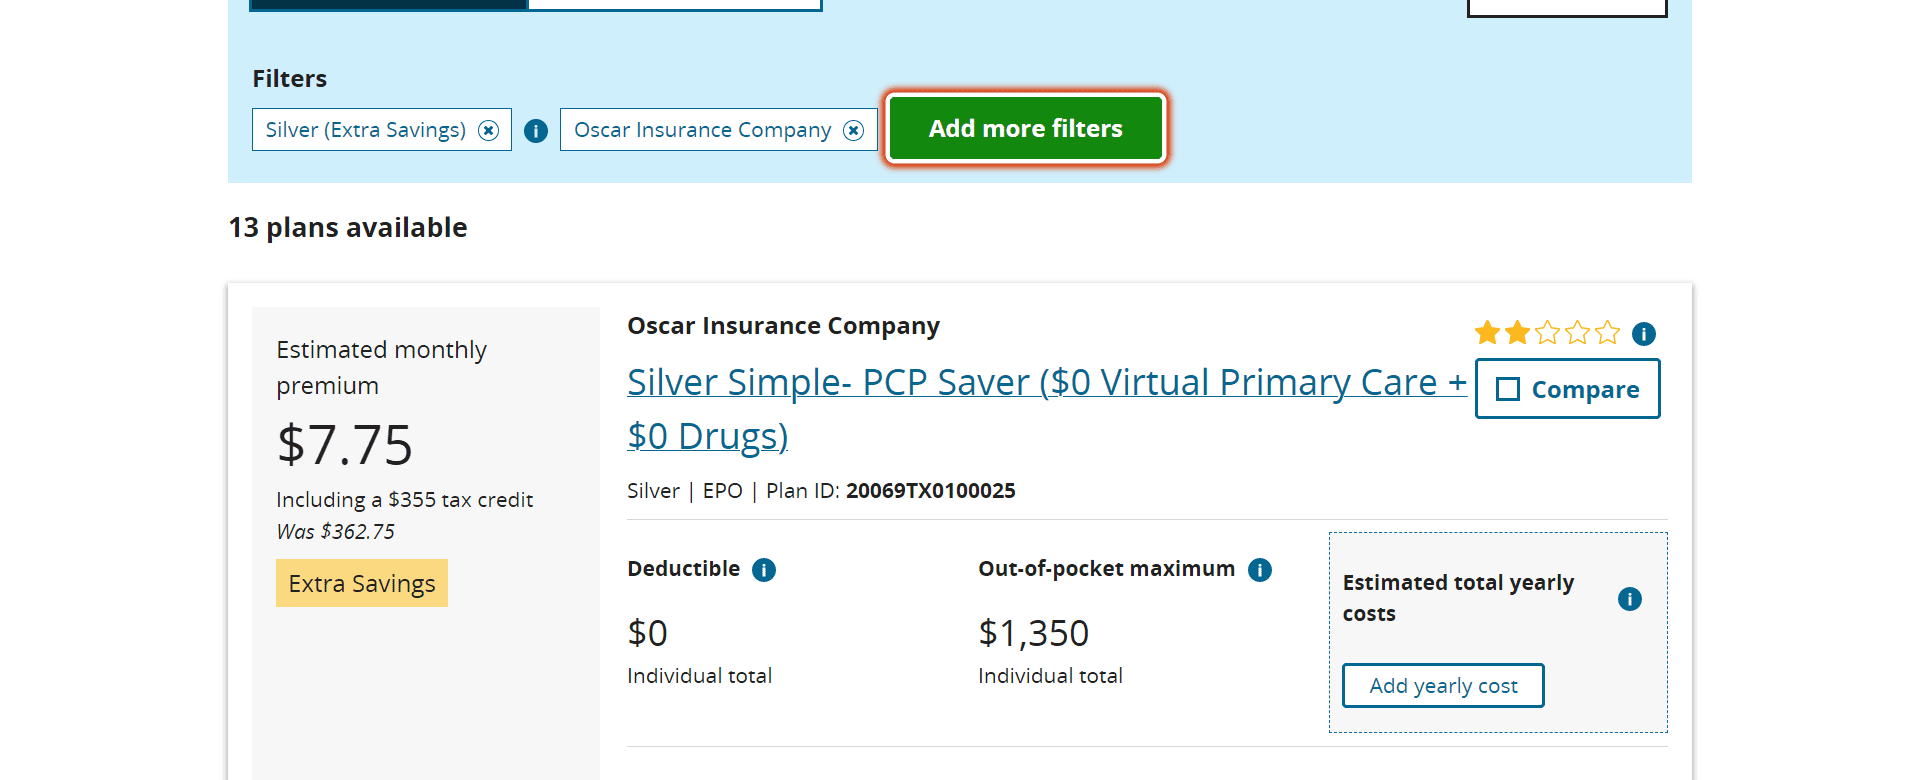Screen dimensions: 1920x780
Task: Open the star rating info icon
Action: (x=1644, y=333)
